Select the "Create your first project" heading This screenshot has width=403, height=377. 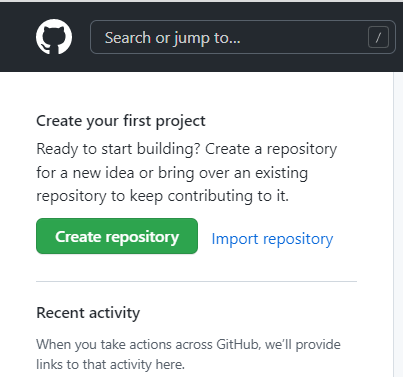point(121,121)
